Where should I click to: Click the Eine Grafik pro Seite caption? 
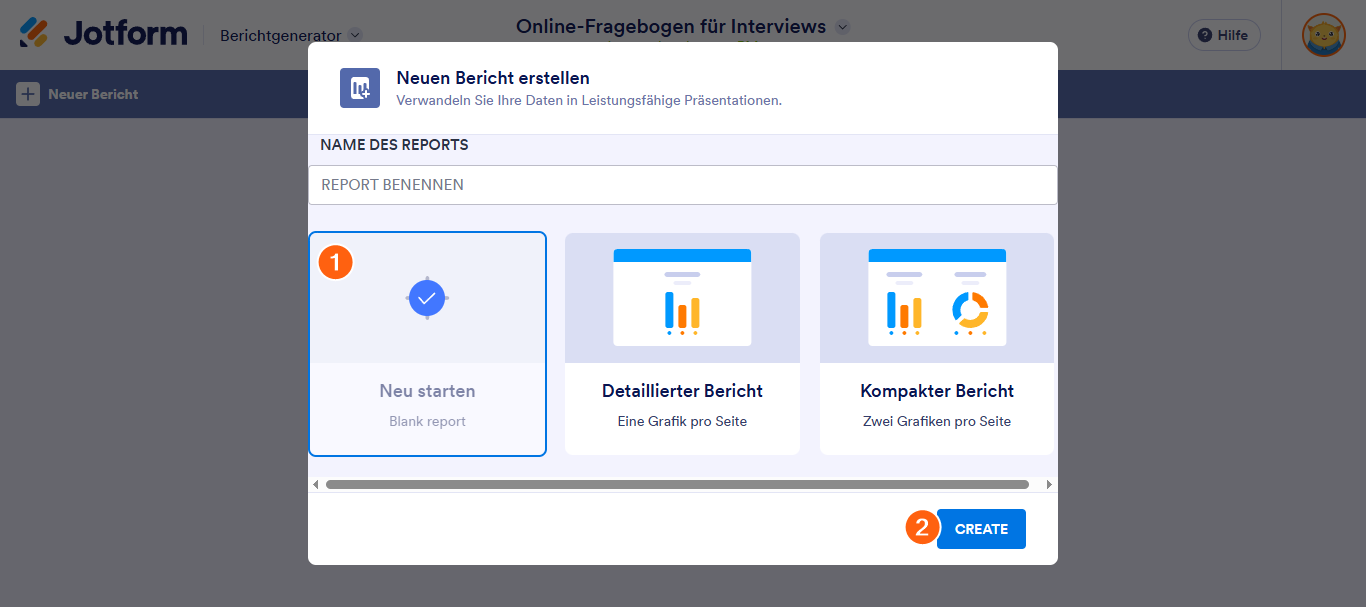click(x=682, y=421)
